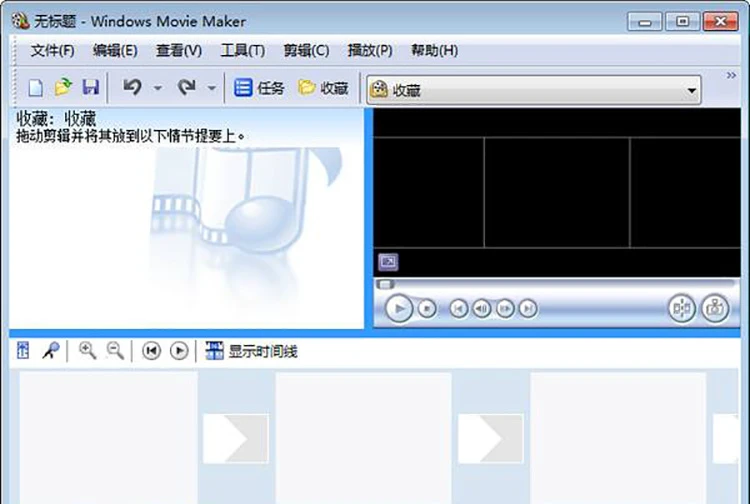Image resolution: width=750 pixels, height=504 pixels.
Task: Open the 编辑(E) menu
Action: (x=115, y=50)
